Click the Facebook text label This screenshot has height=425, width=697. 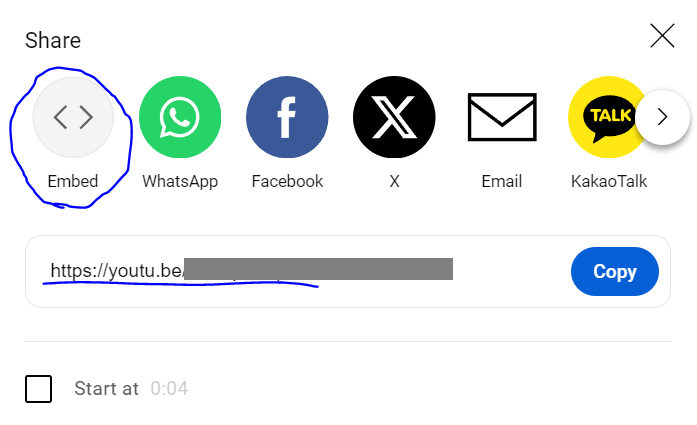tap(287, 181)
